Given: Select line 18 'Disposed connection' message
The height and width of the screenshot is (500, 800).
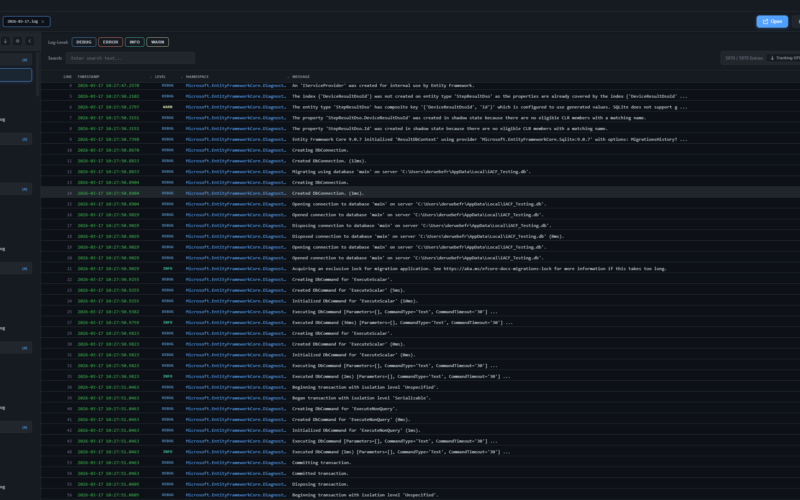Looking at the screenshot, I should (428, 236).
